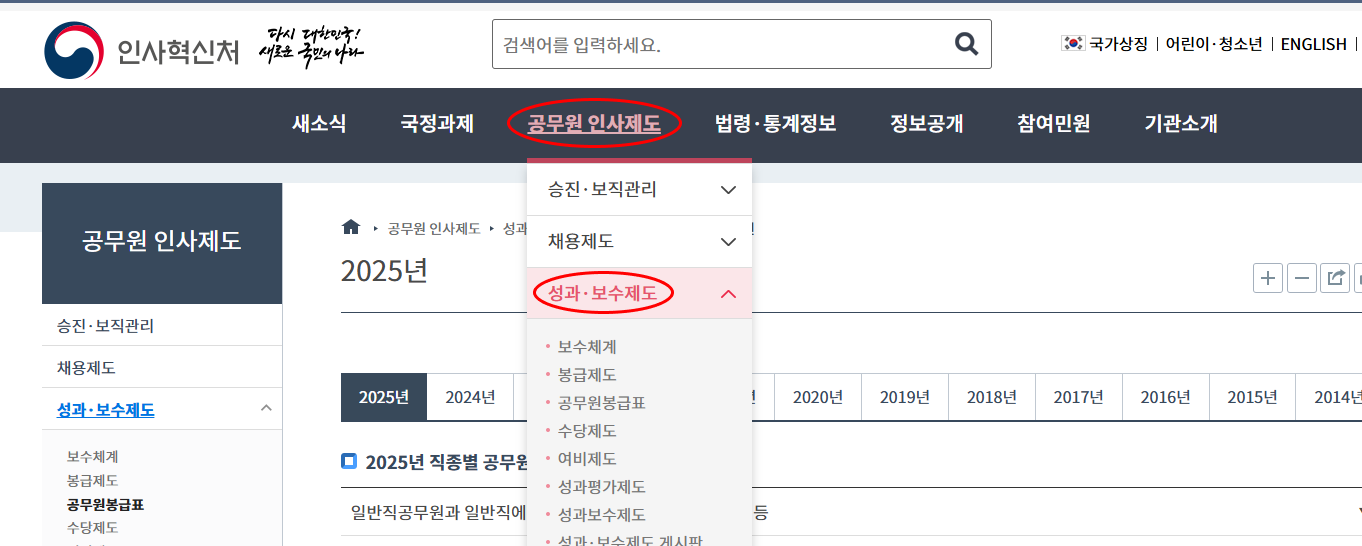
Task: Open 성과보수제도 in the dropdown submenu
Action: pos(602,515)
